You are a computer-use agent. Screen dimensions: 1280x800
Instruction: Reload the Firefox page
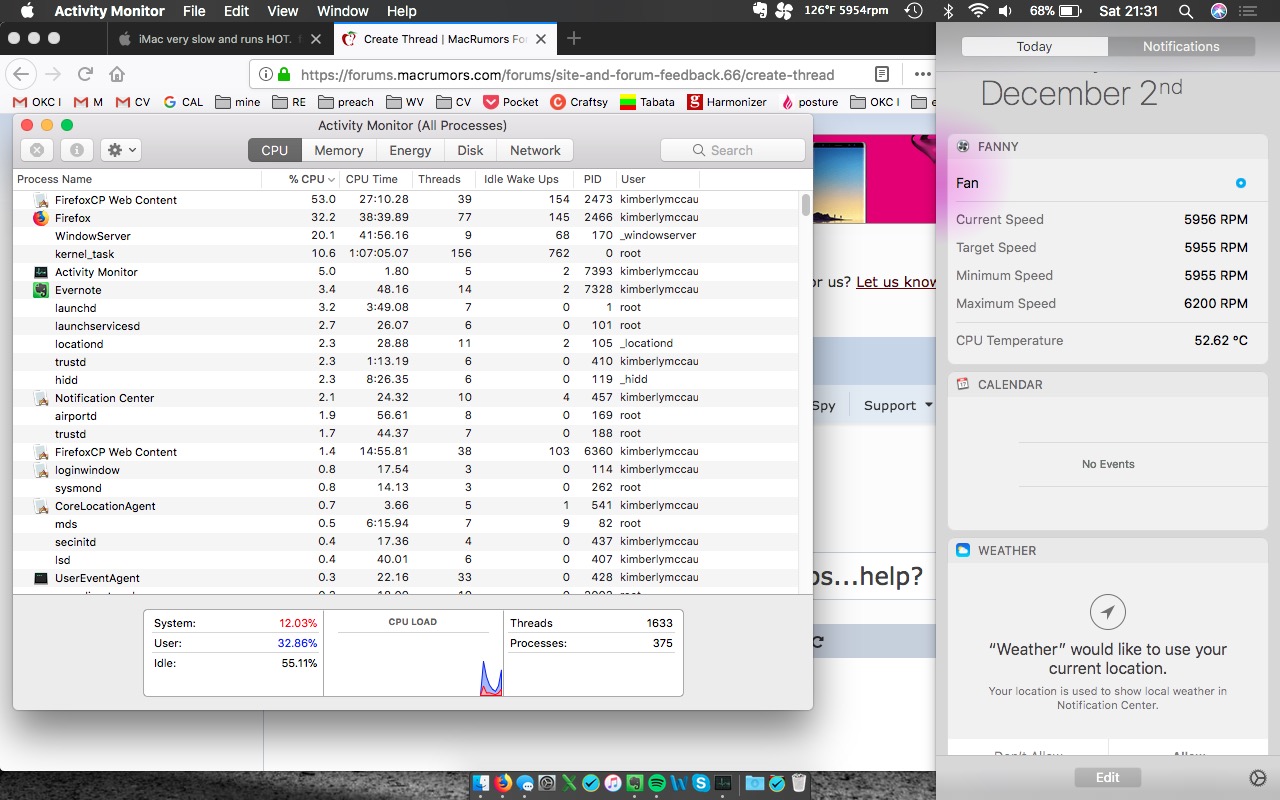[85, 74]
